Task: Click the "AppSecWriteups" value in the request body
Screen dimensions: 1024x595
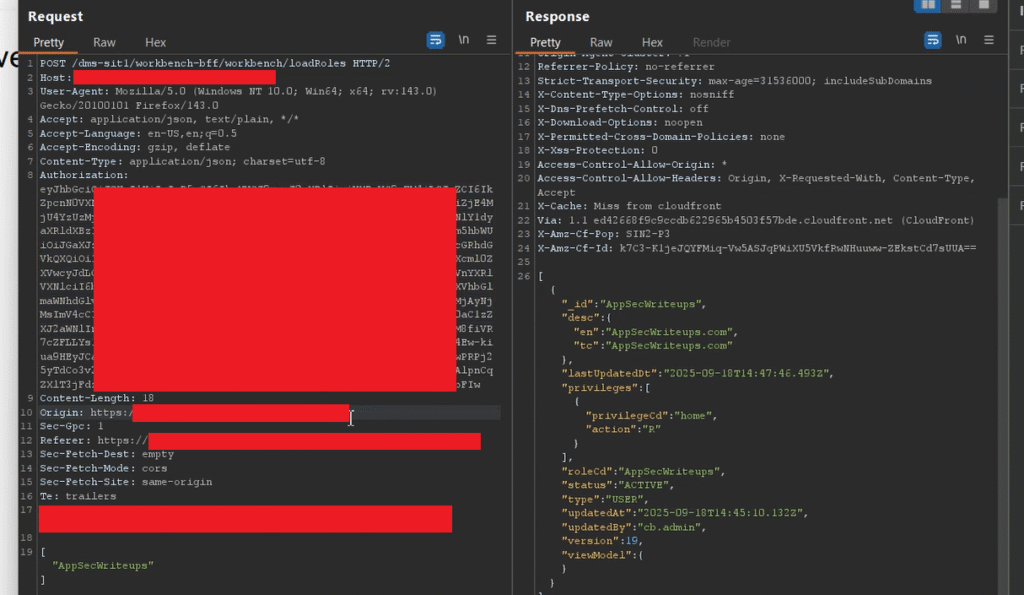Action: (x=103, y=566)
